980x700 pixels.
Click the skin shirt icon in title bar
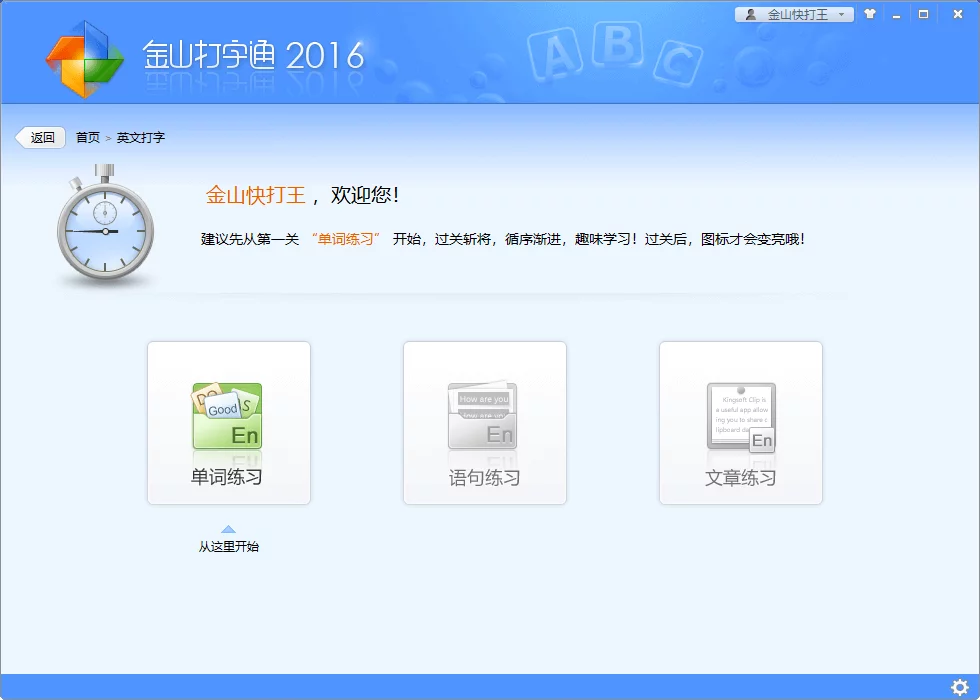[x=870, y=14]
